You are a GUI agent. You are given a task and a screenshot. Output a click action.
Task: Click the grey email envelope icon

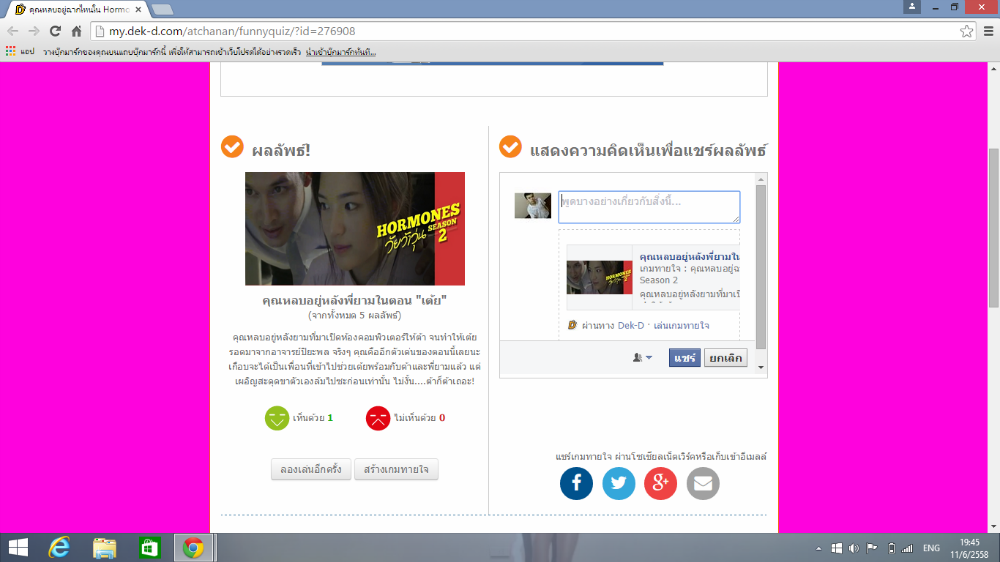[702, 483]
